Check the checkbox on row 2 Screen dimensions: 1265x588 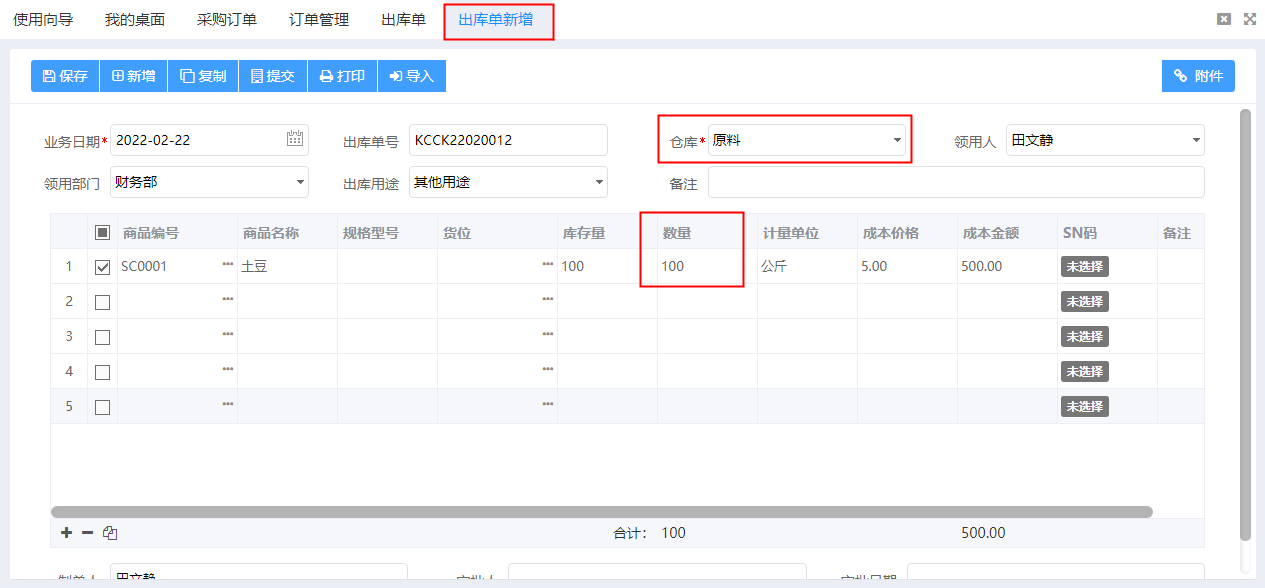(101, 301)
